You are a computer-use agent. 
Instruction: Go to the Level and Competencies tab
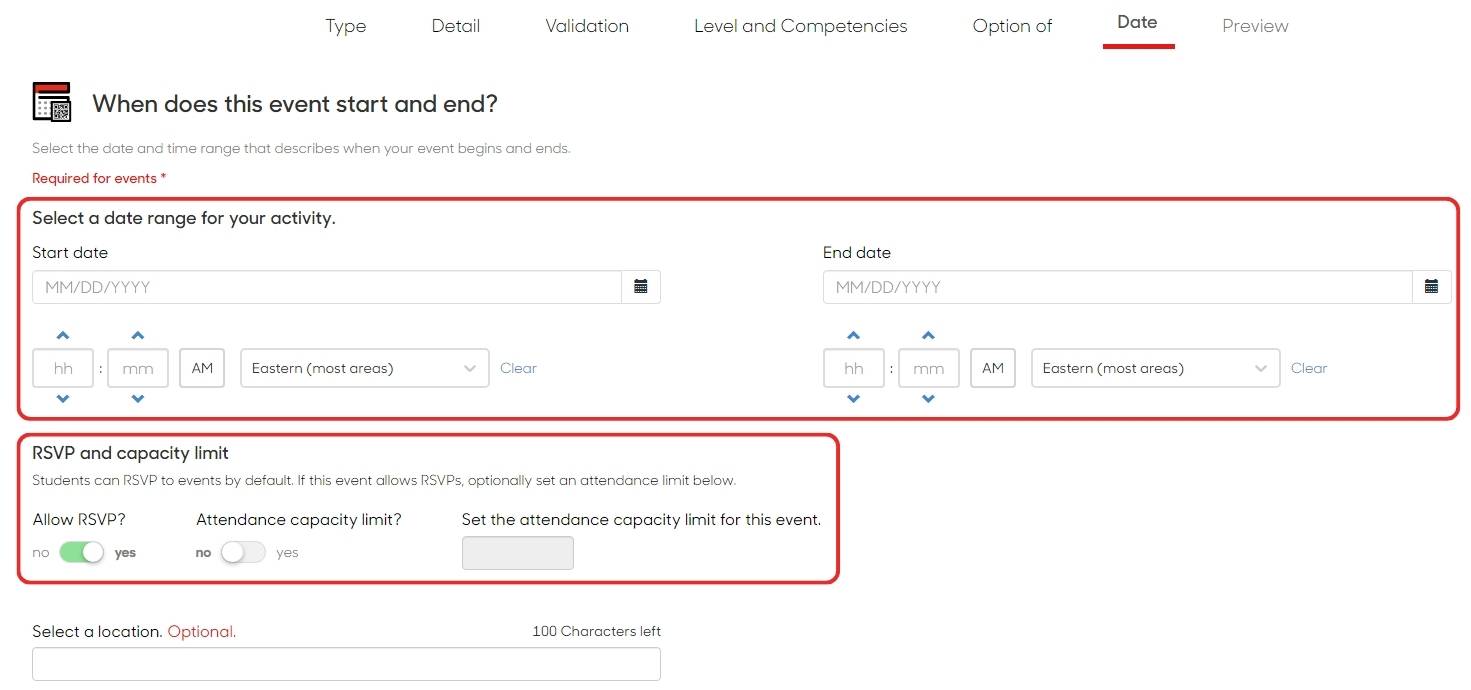pyautogui.click(x=800, y=26)
